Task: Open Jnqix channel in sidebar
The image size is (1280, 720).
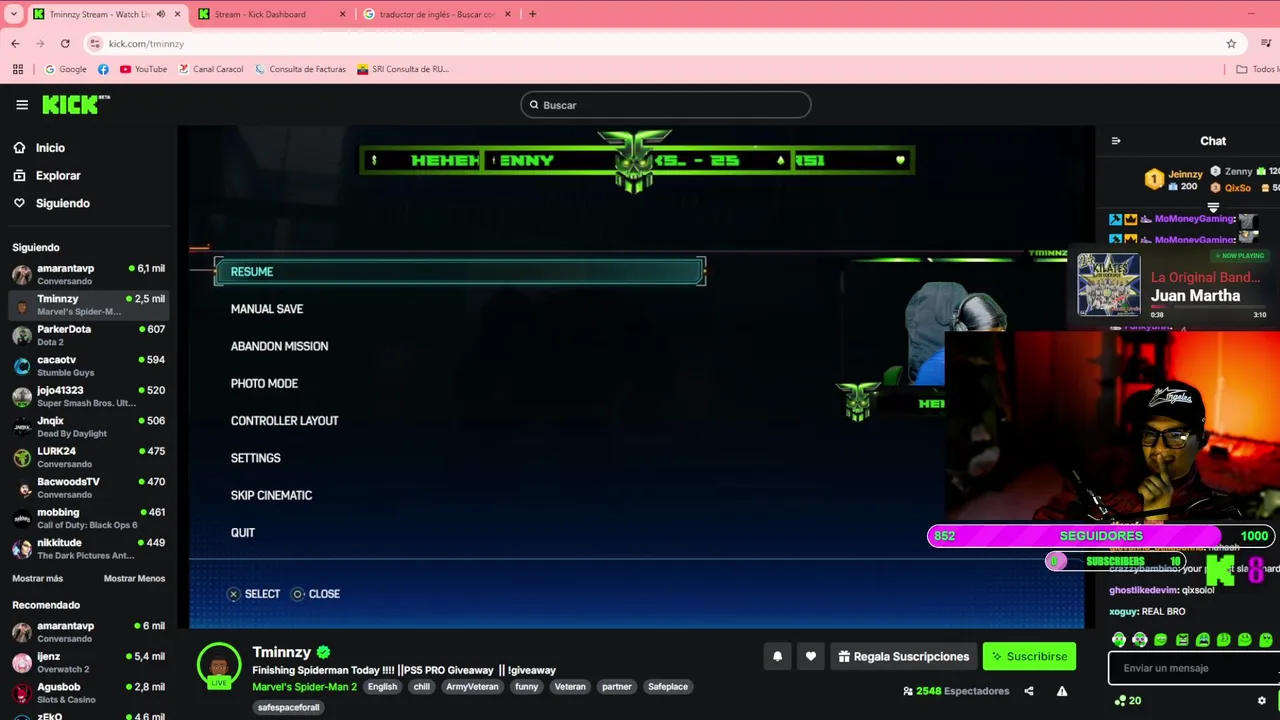Action: coord(88,426)
